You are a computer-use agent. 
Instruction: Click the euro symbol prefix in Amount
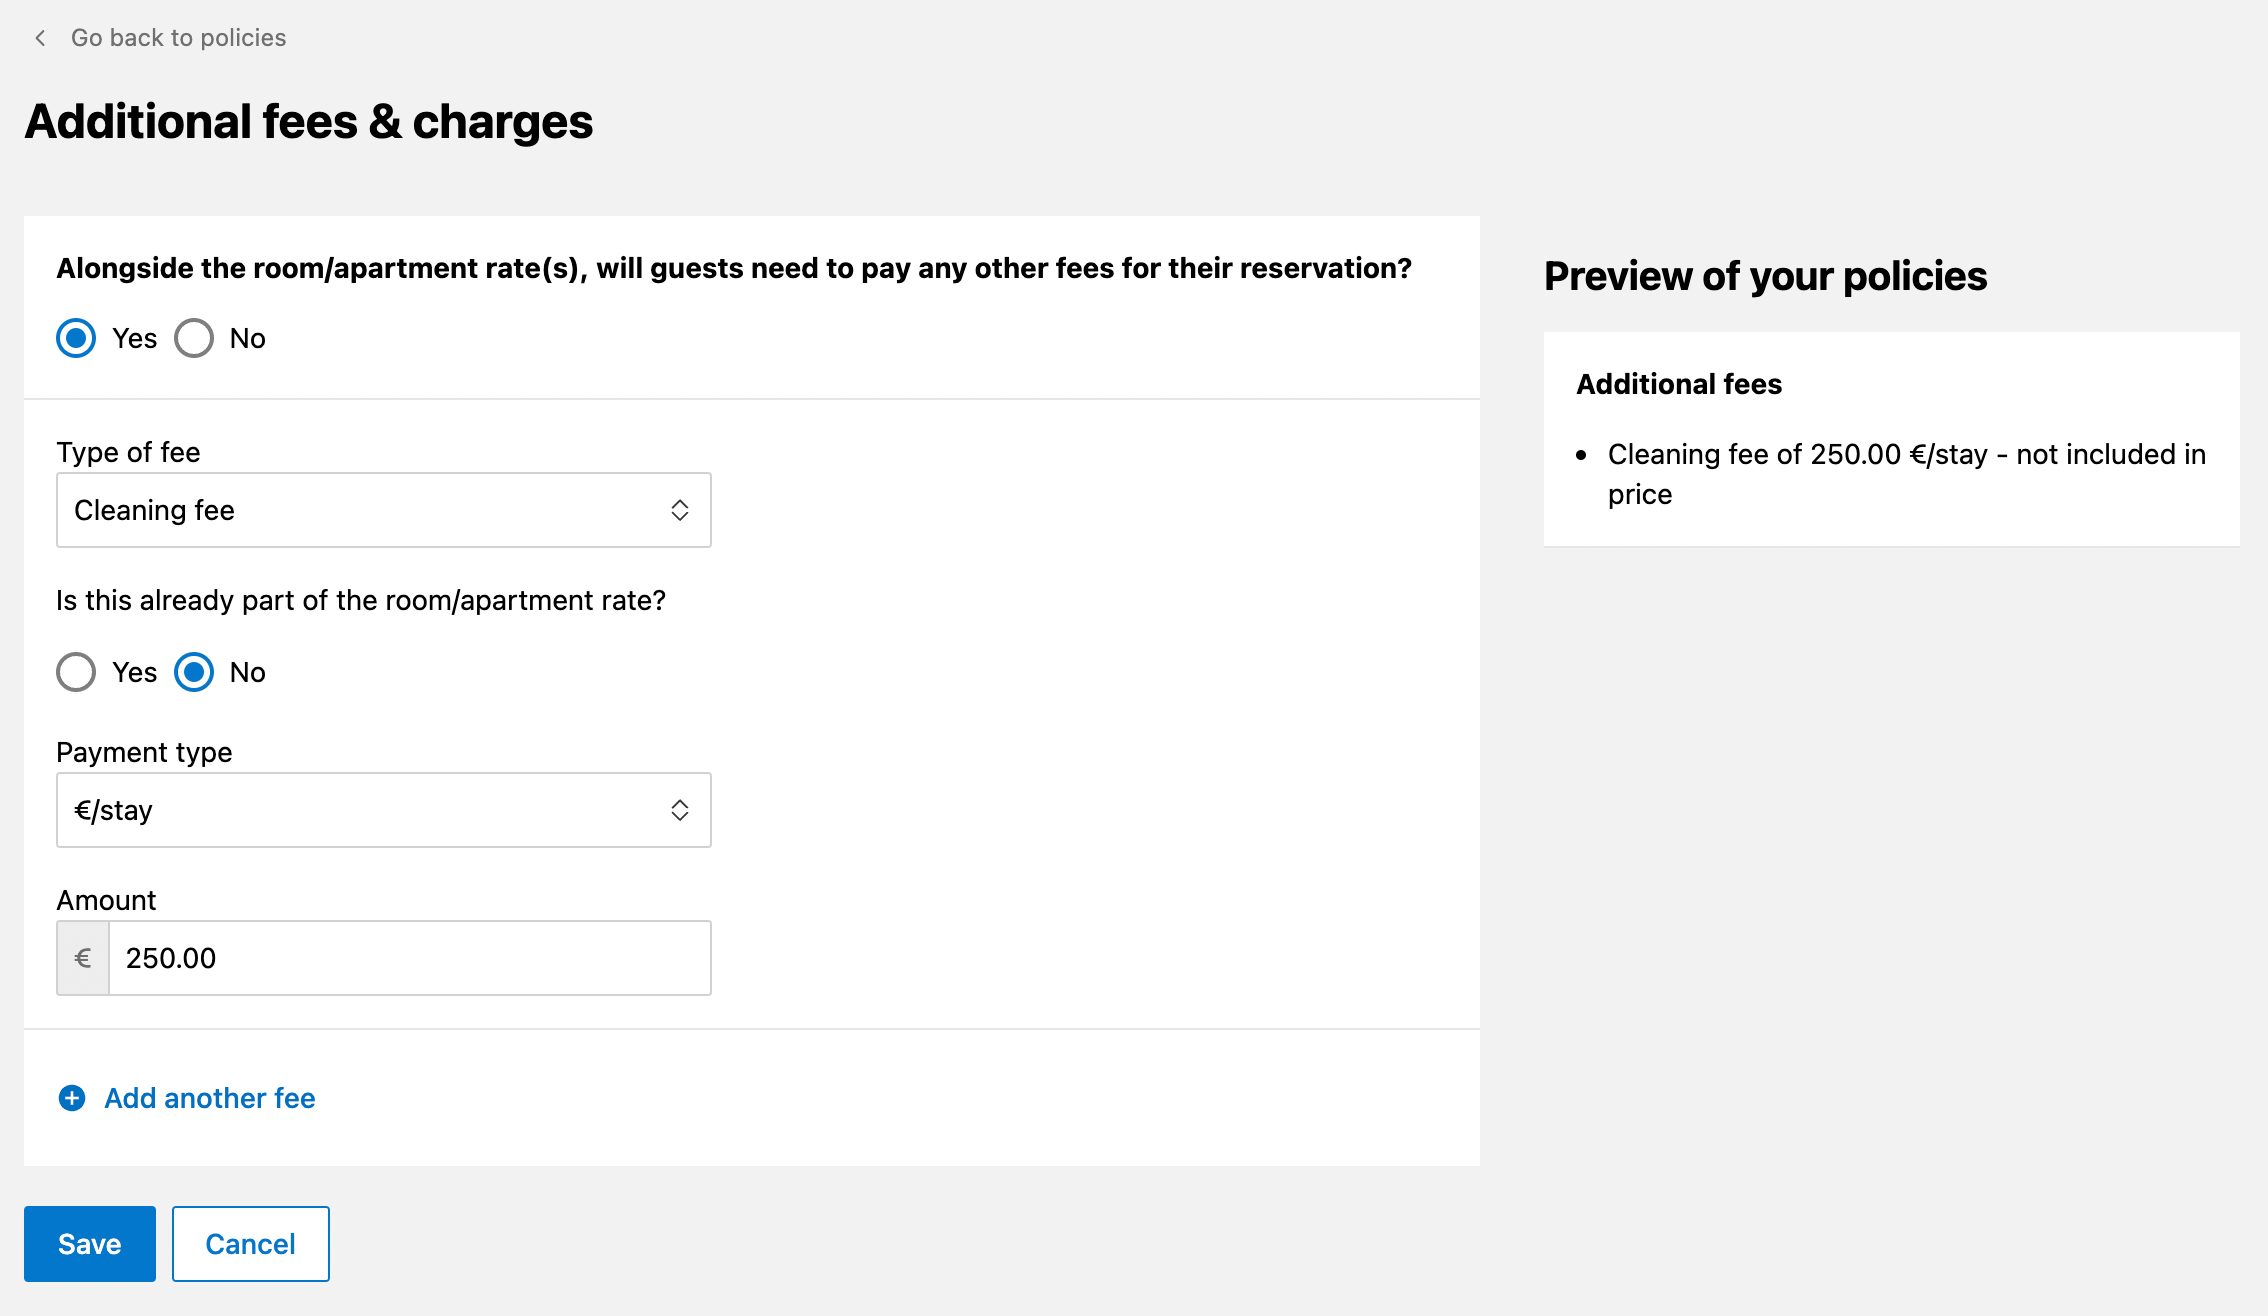pos(83,958)
